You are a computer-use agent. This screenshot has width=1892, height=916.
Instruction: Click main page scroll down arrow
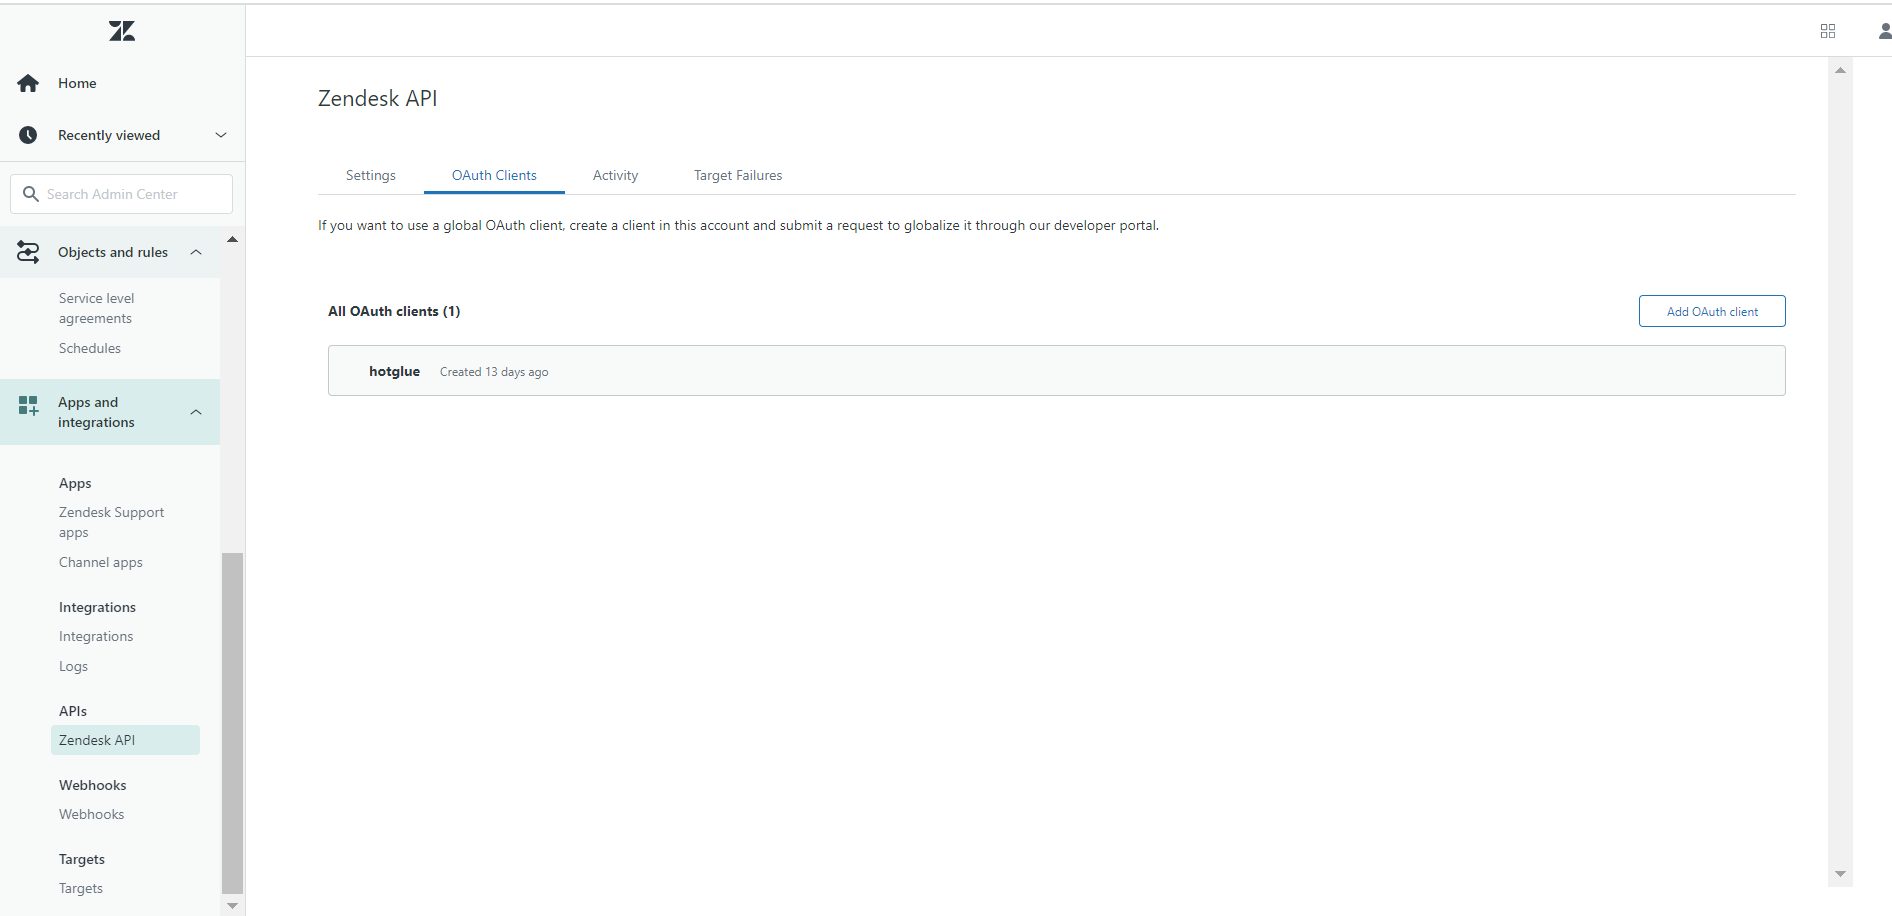[1840, 874]
